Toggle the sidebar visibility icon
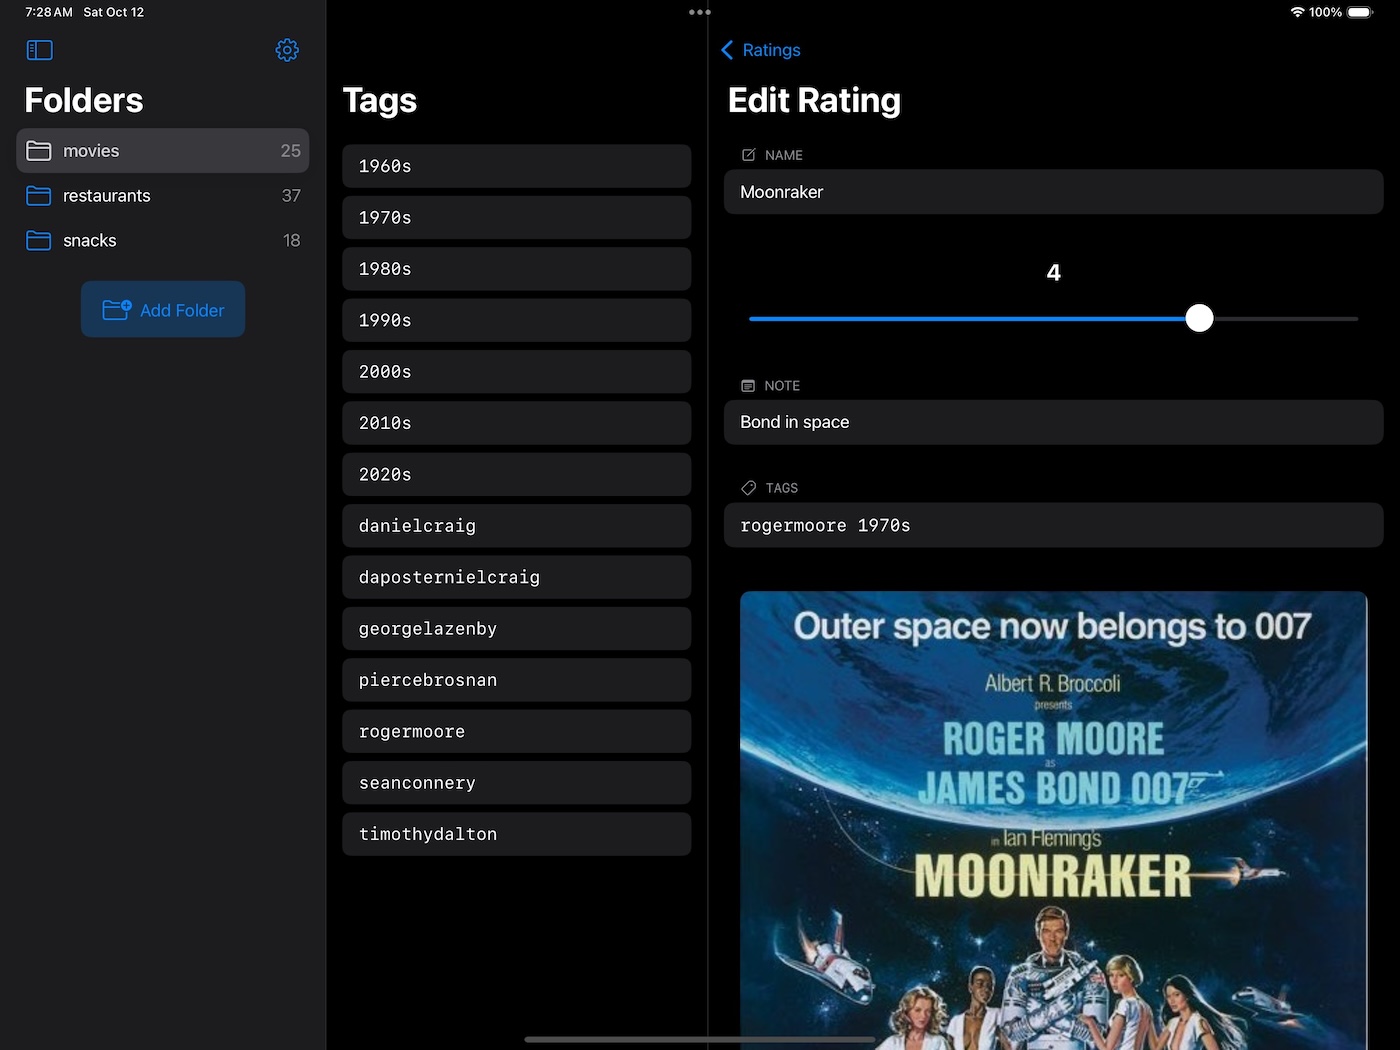Viewport: 1400px width, 1050px height. coord(39,50)
